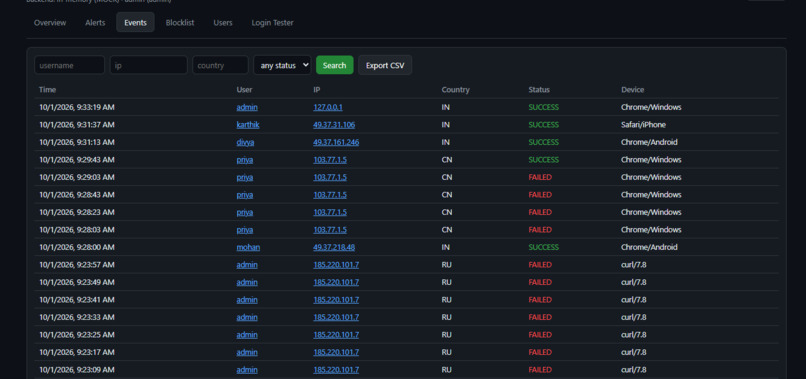Screen dimensions: 806x379
Task: Open IP link 49.37.161.246
Action: click(x=336, y=142)
